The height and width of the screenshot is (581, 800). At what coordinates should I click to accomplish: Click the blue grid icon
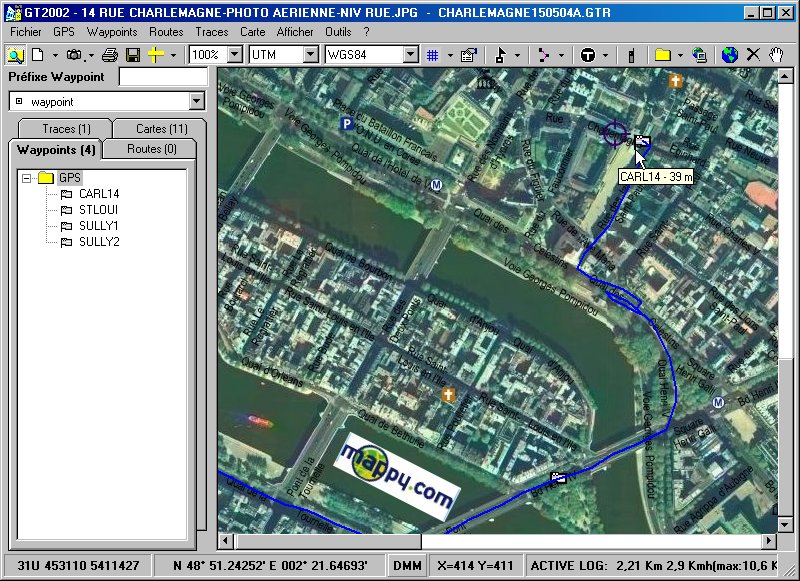tap(432, 55)
